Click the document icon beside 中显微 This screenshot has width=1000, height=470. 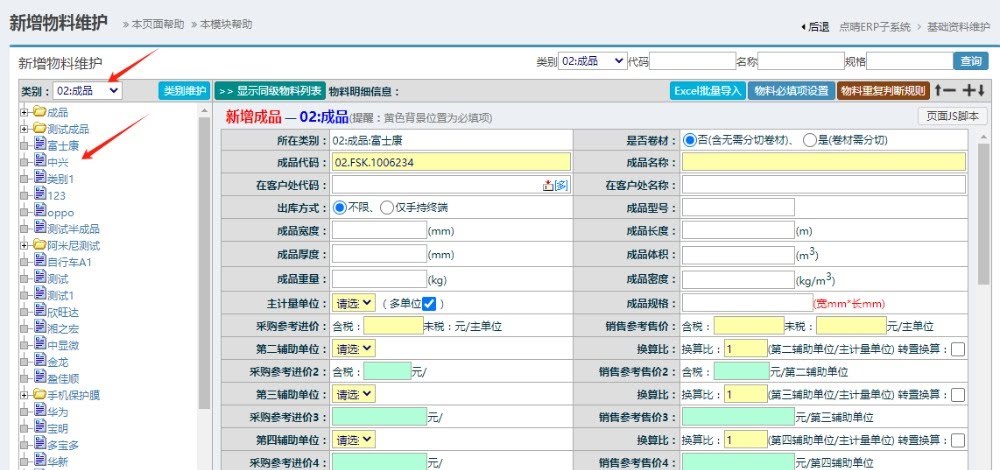coord(40,344)
